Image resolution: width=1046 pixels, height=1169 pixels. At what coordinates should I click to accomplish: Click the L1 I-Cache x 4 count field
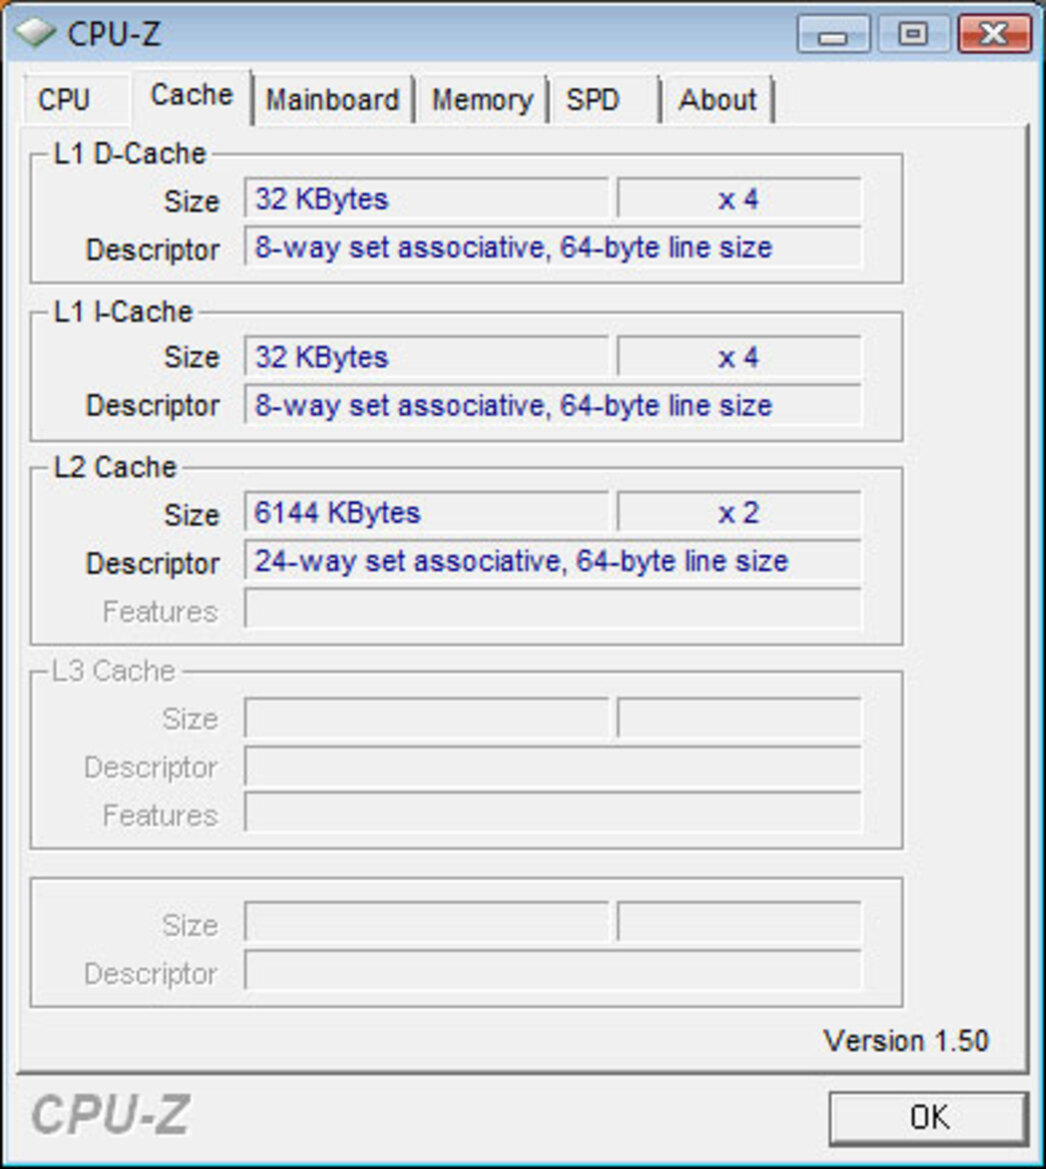tap(739, 357)
